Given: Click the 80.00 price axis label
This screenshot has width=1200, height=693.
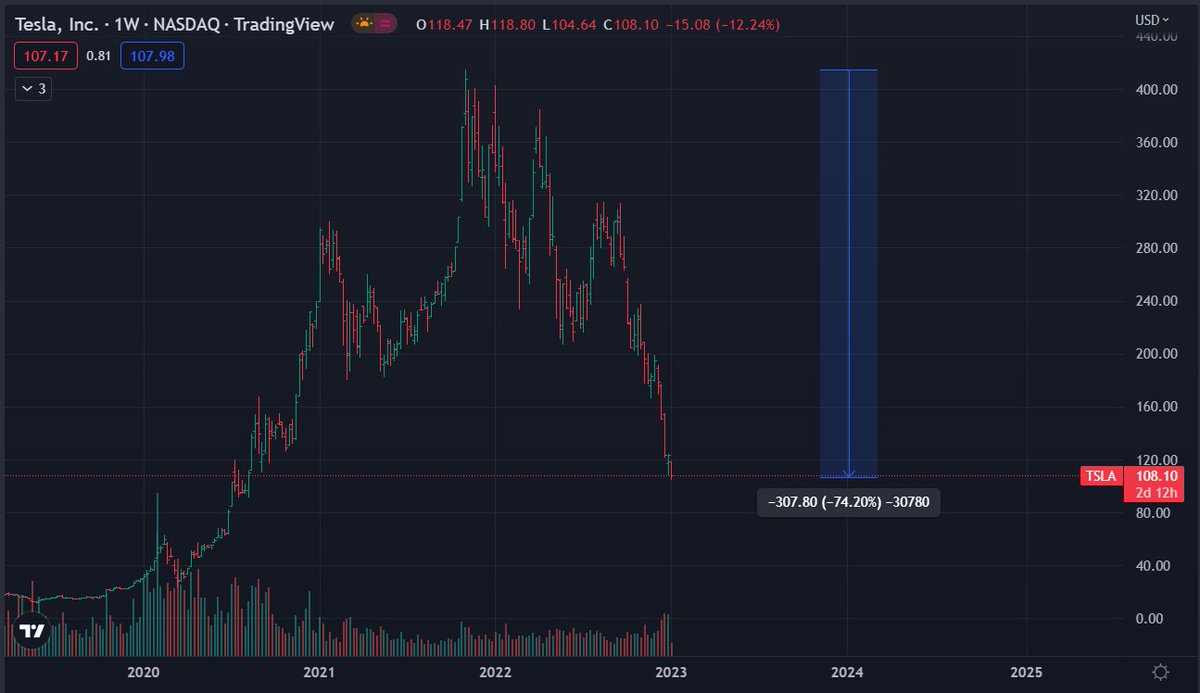Looking at the screenshot, I should point(1151,512).
